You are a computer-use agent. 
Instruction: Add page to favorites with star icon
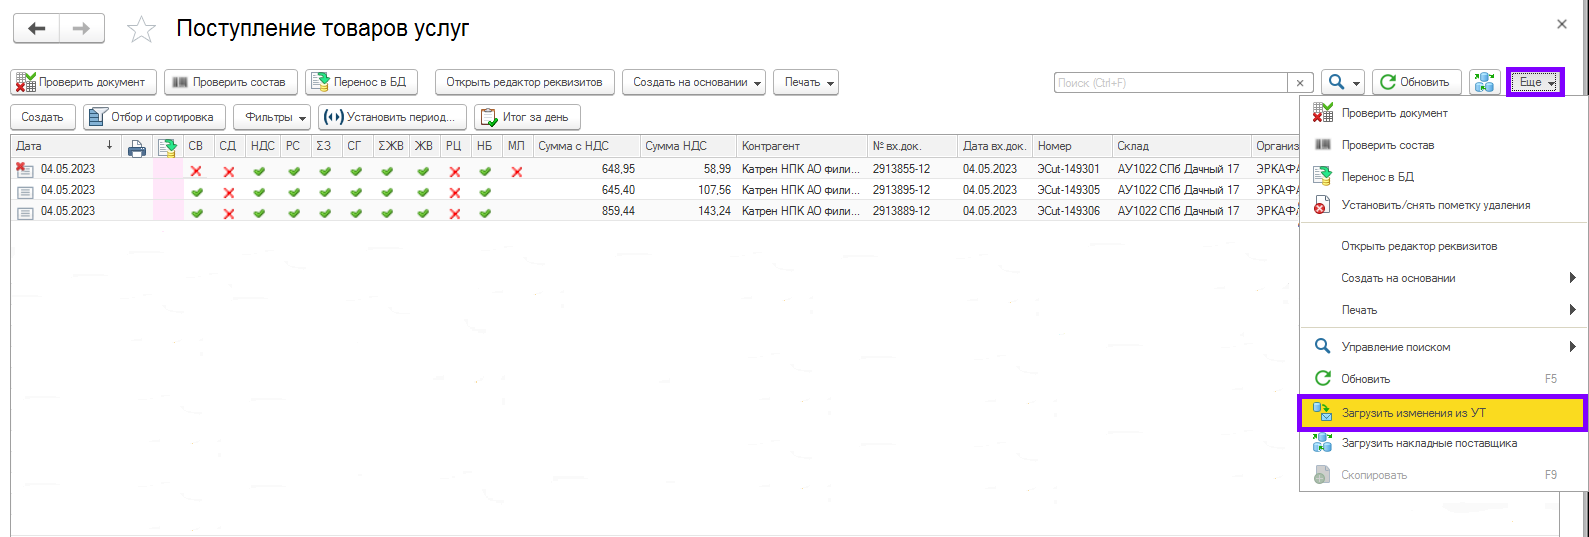click(141, 30)
